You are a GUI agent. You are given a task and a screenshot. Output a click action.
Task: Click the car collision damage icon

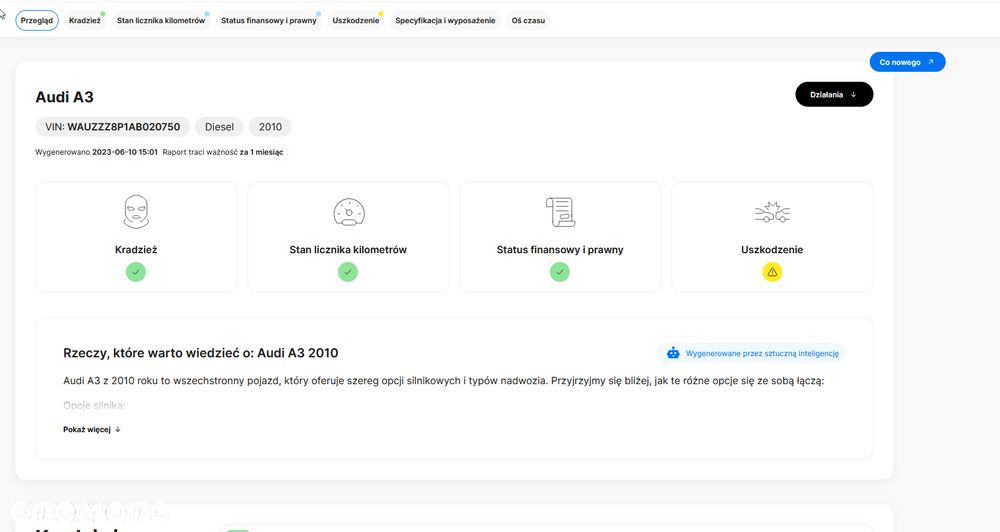click(x=772, y=212)
